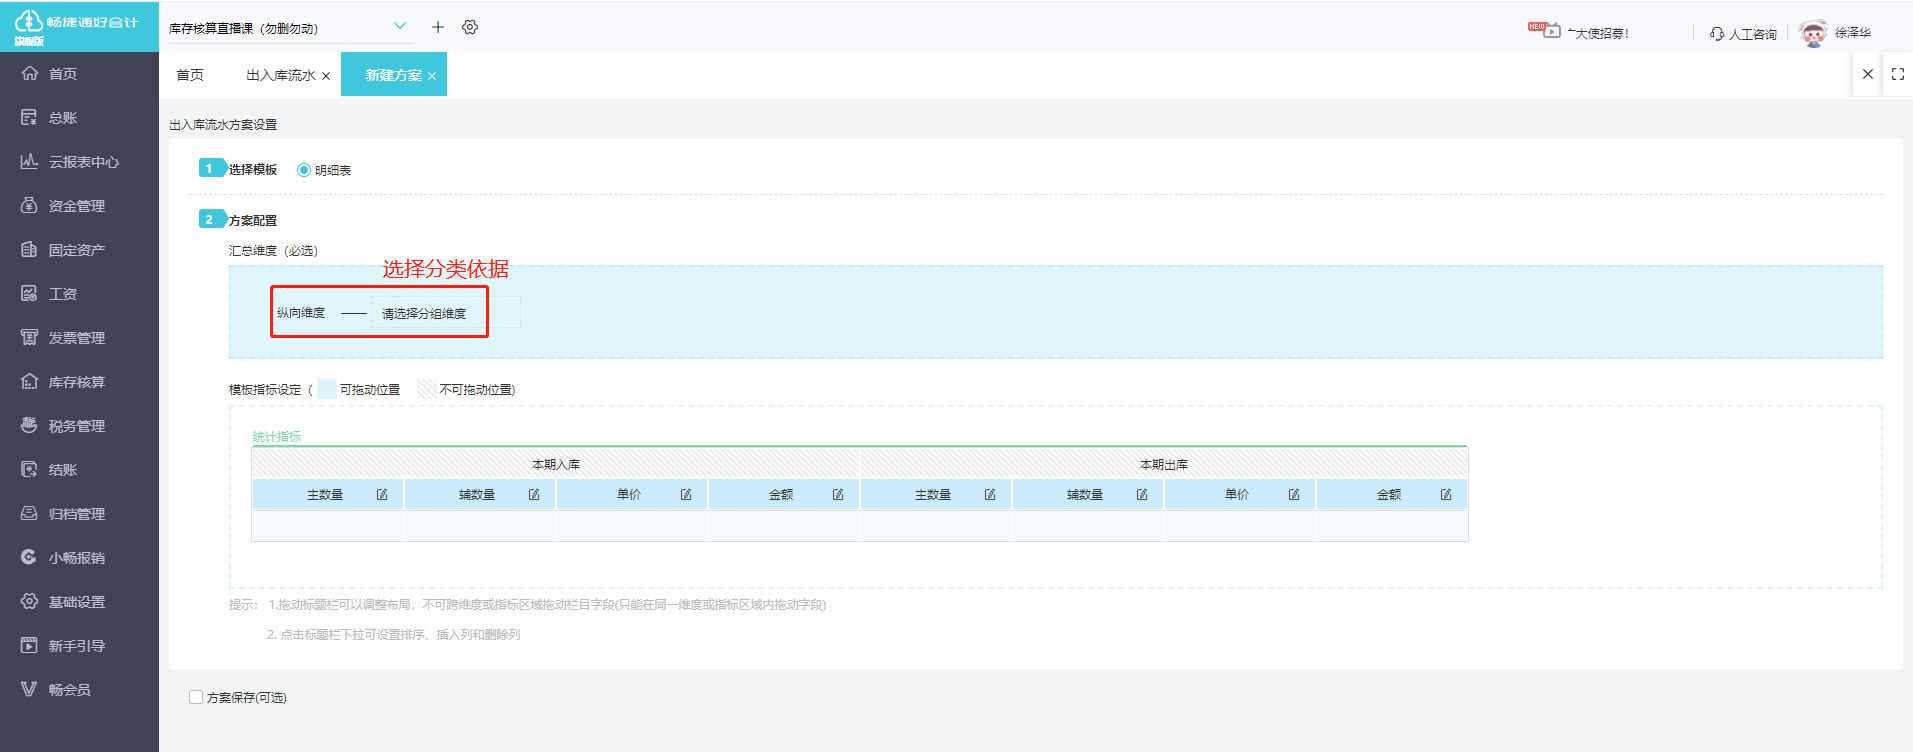Click the user name 徐泽华
1913x752 pixels.
pos(1852,33)
